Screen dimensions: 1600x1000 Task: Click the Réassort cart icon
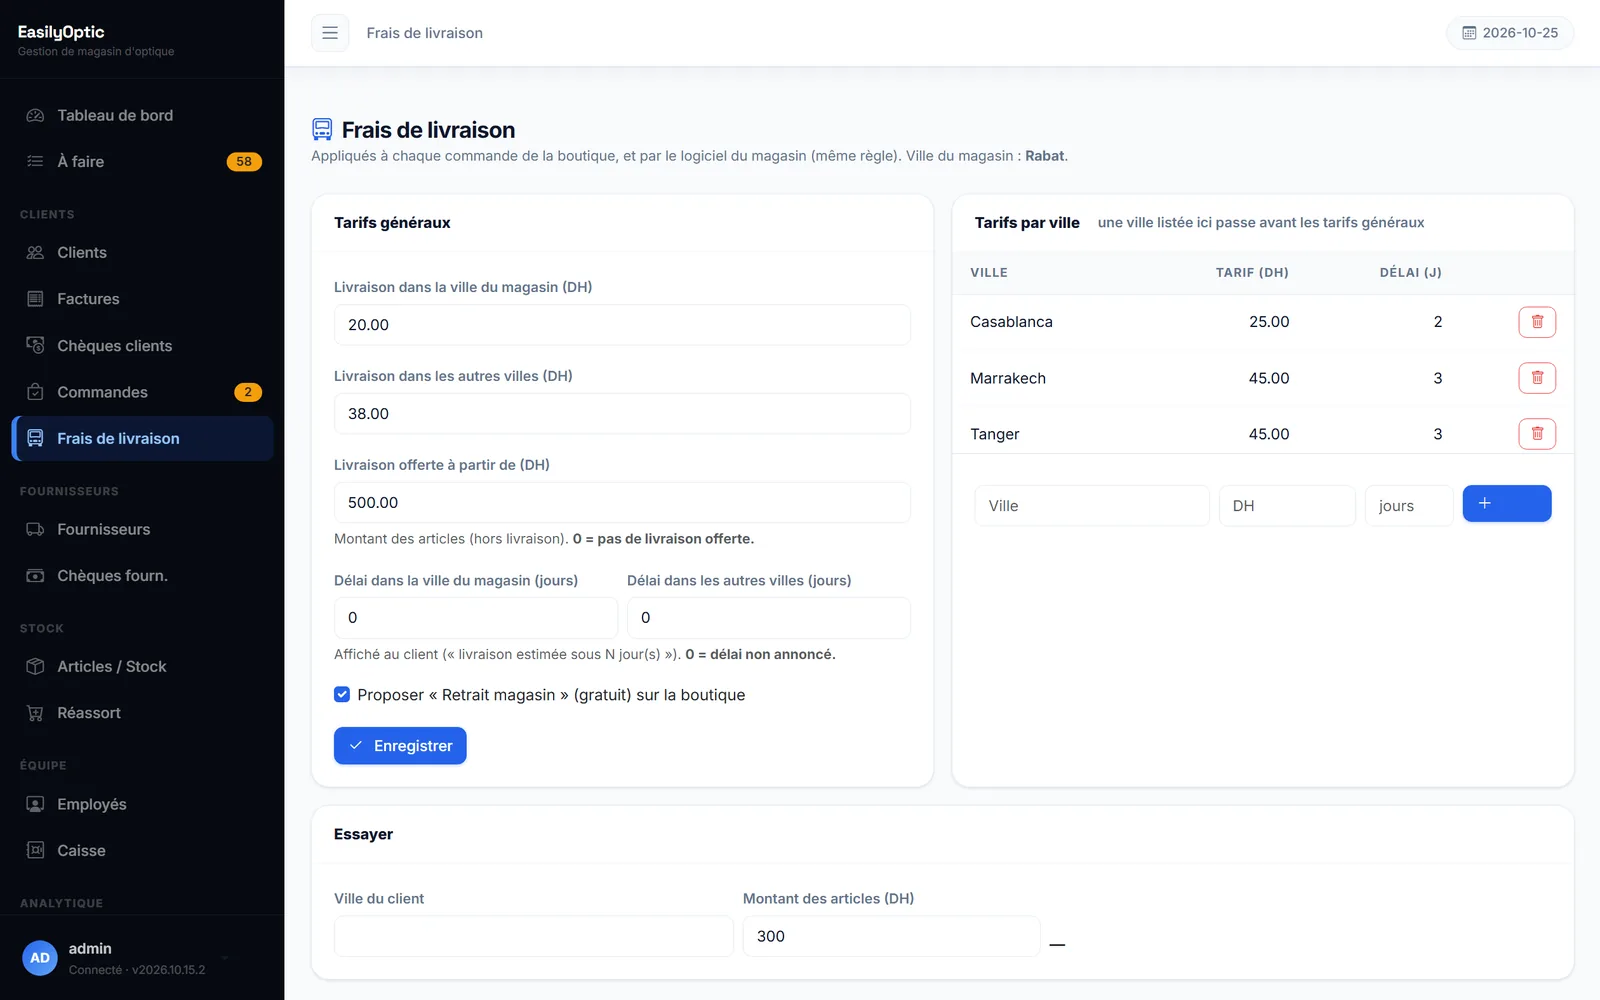[35, 713]
